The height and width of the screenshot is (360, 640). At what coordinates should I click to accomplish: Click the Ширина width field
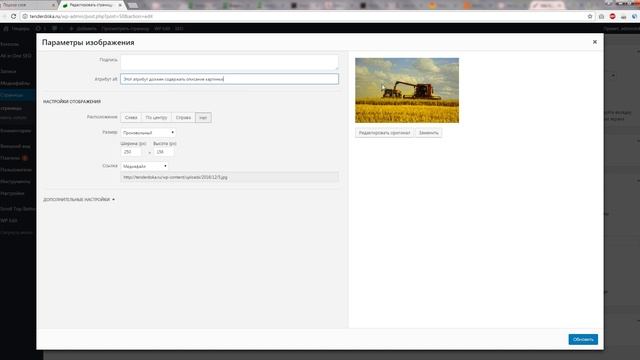point(131,152)
